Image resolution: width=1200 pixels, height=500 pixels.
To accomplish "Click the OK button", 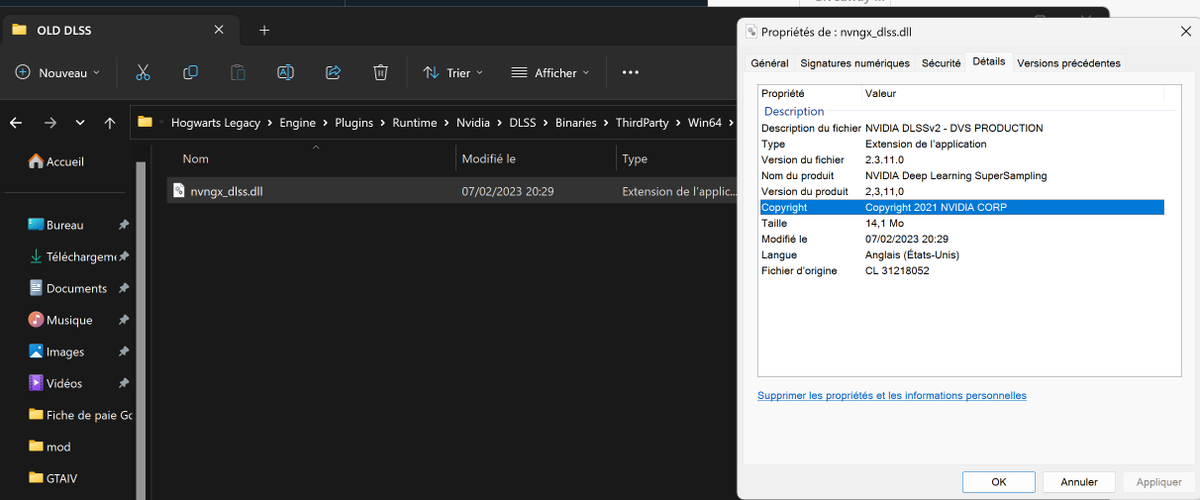I will pyautogui.click(x=998, y=482).
